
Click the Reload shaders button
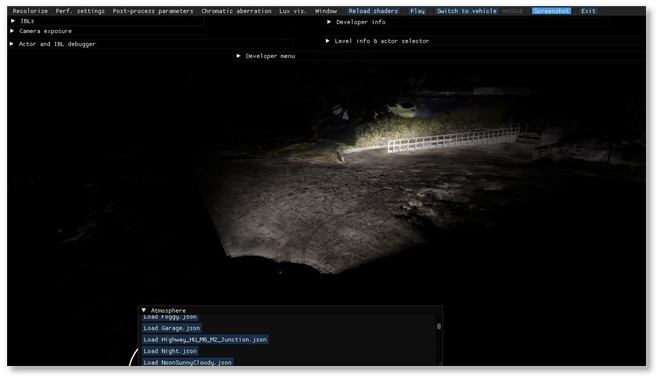click(x=373, y=11)
